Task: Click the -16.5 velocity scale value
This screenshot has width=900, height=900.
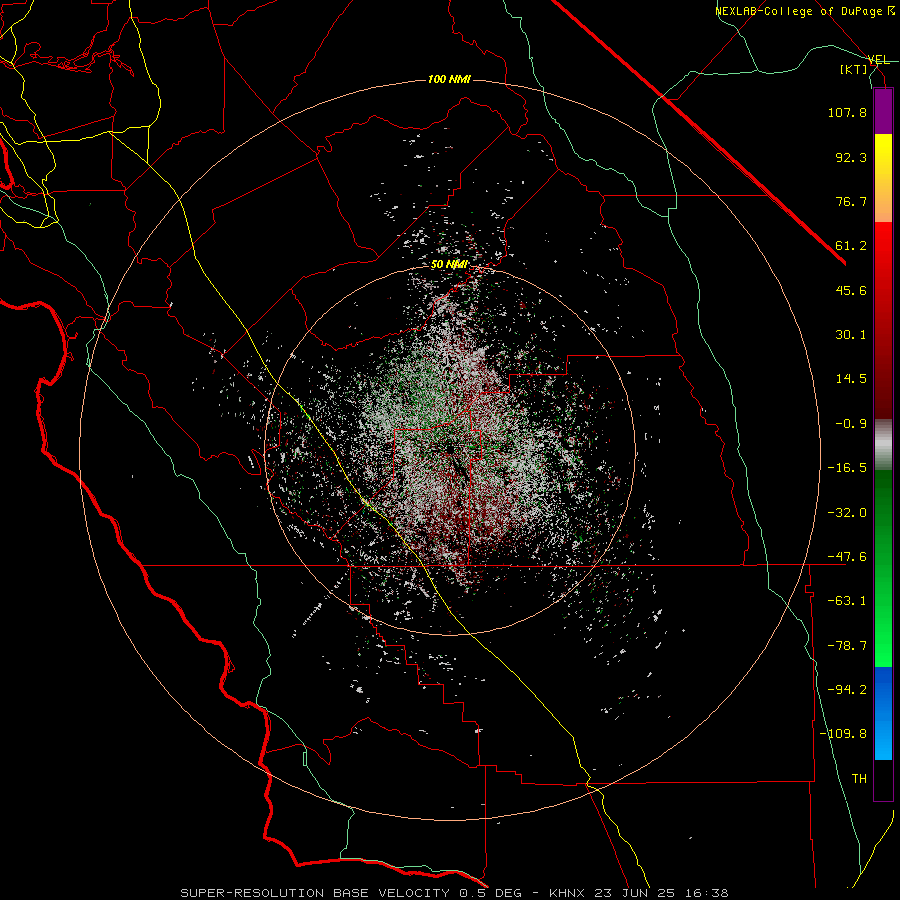Action: point(847,468)
